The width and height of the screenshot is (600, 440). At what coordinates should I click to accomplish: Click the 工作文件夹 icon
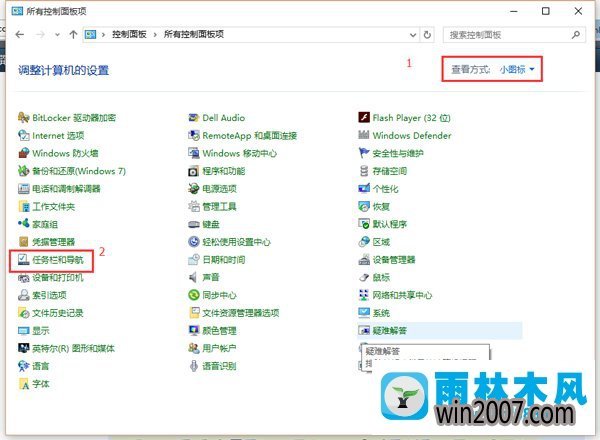(24, 207)
